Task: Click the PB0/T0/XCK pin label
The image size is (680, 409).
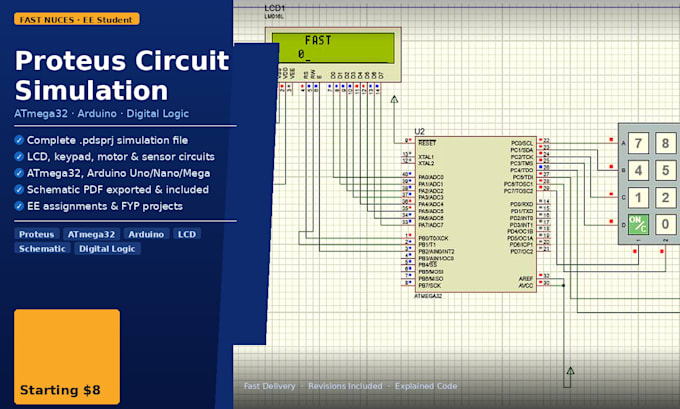Action: [433, 239]
